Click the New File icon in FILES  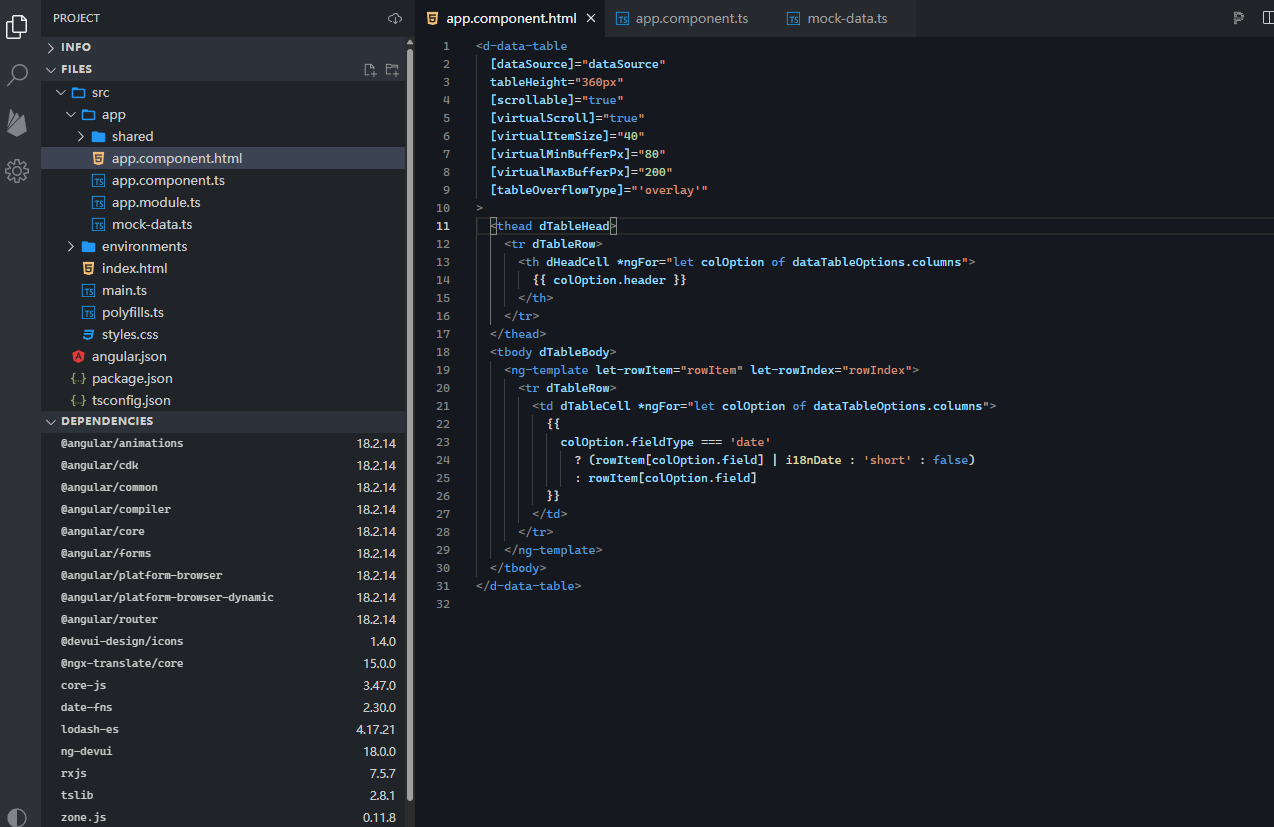(x=370, y=70)
